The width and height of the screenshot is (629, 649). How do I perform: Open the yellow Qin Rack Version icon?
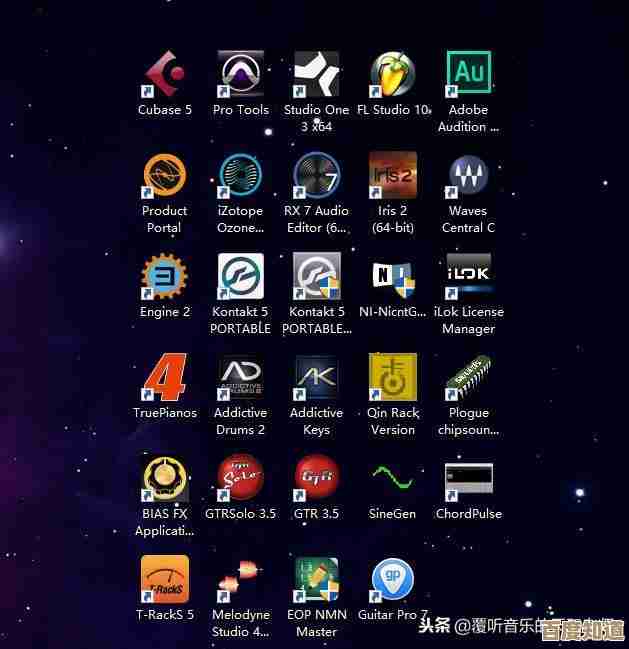(393, 377)
